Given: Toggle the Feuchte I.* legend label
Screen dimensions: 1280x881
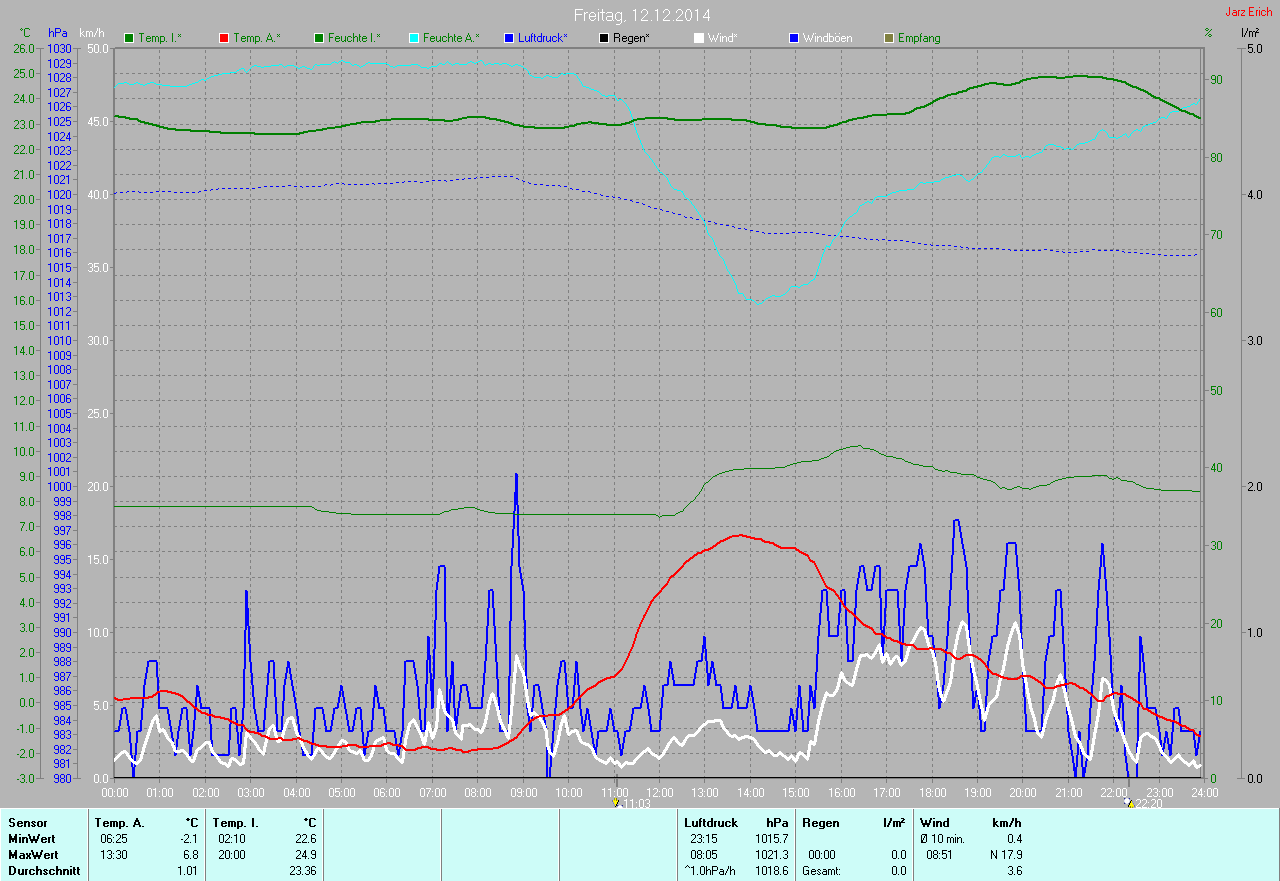Looking at the screenshot, I should click(x=353, y=38).
